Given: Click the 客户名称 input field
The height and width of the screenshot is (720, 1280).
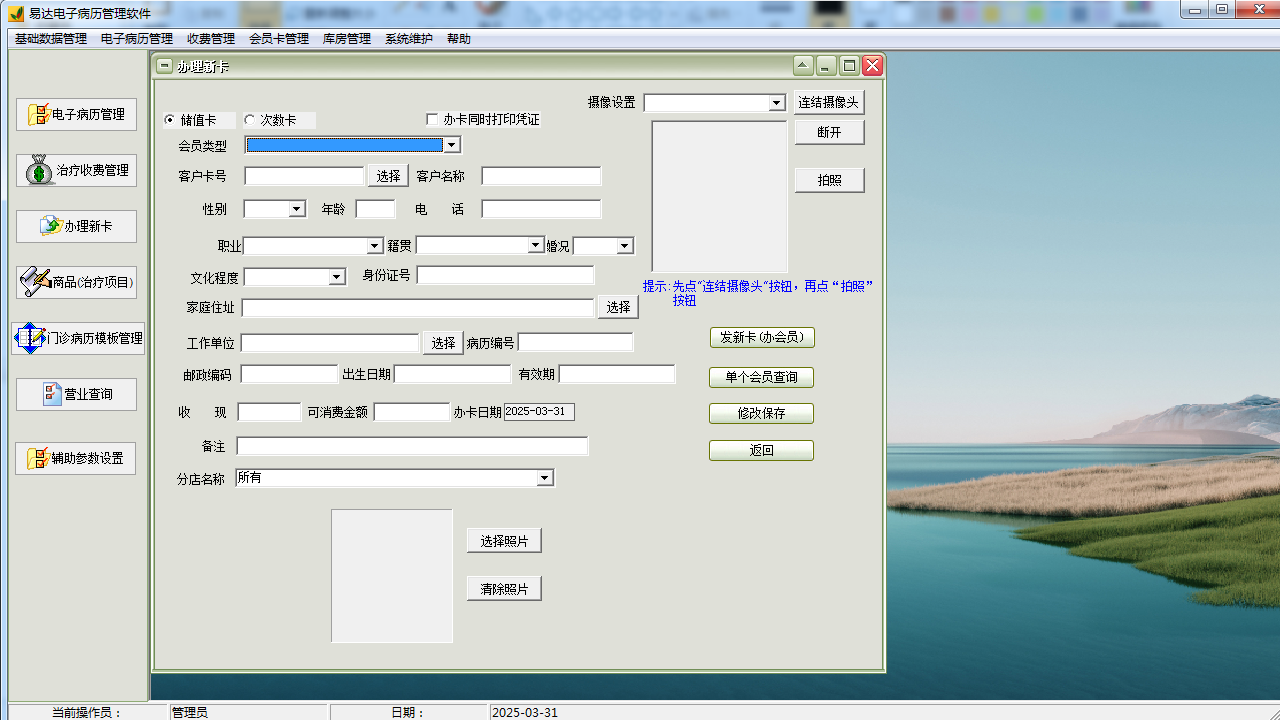Looking at the screenshot, I should pyautogui.click(x=541, y=176).
